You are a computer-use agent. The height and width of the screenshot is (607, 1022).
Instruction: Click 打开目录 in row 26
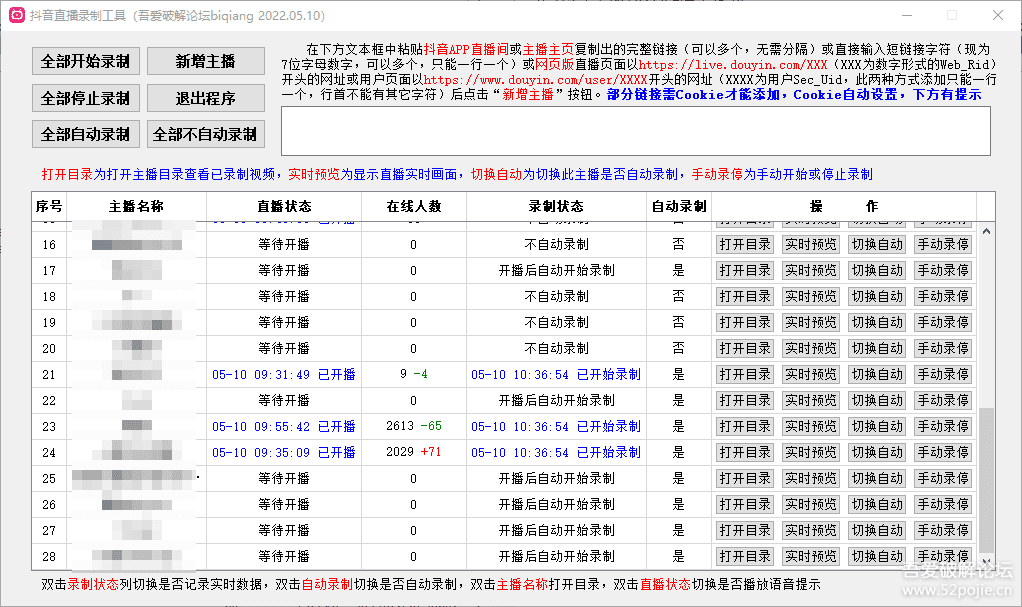coord(744,505)
